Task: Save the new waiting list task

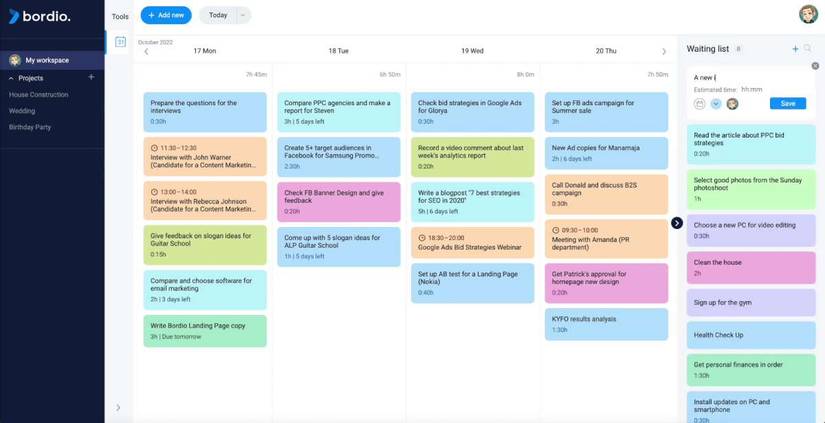Action: pos(788,104)
